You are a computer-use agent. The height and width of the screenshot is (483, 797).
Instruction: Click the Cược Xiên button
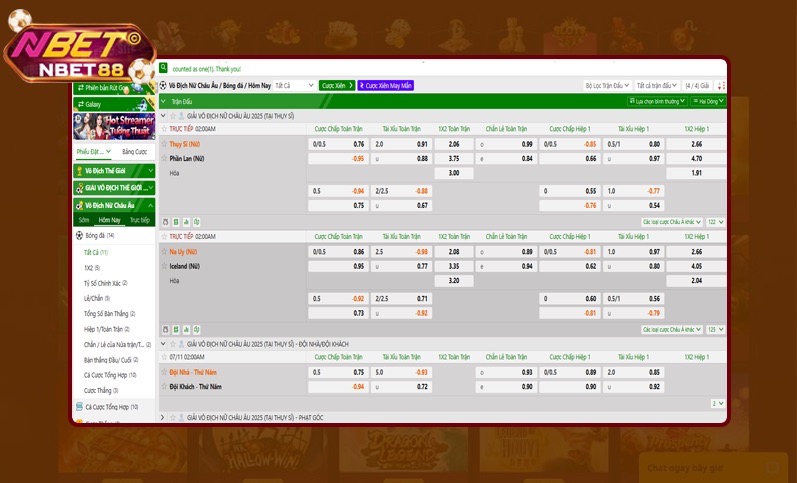(336, 86)
